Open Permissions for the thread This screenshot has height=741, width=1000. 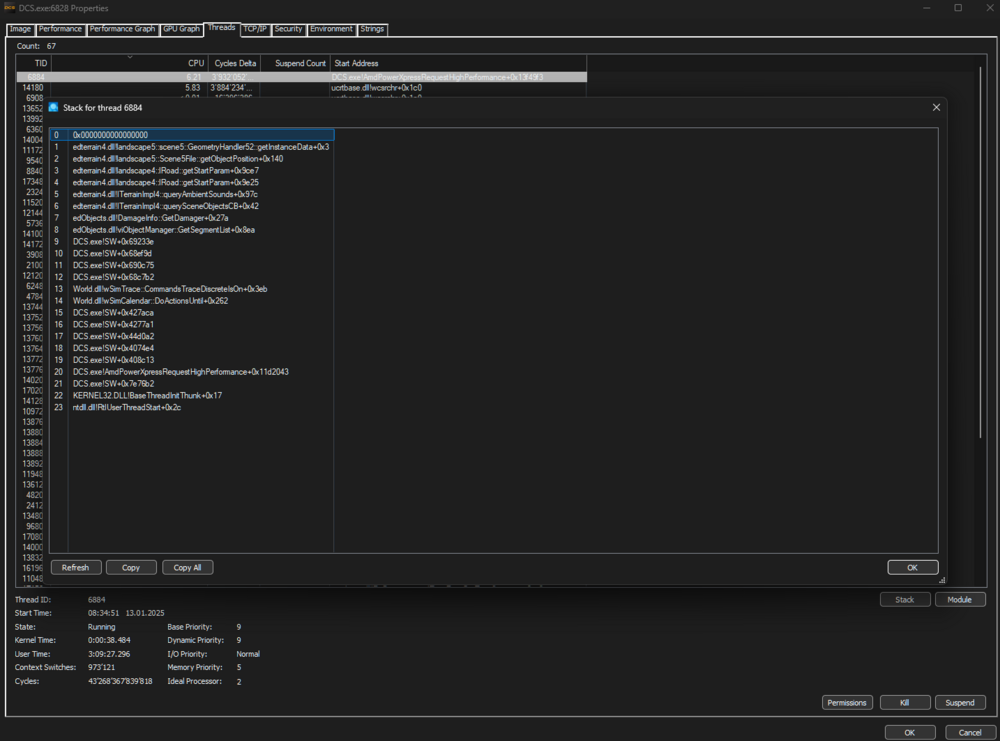847,702
